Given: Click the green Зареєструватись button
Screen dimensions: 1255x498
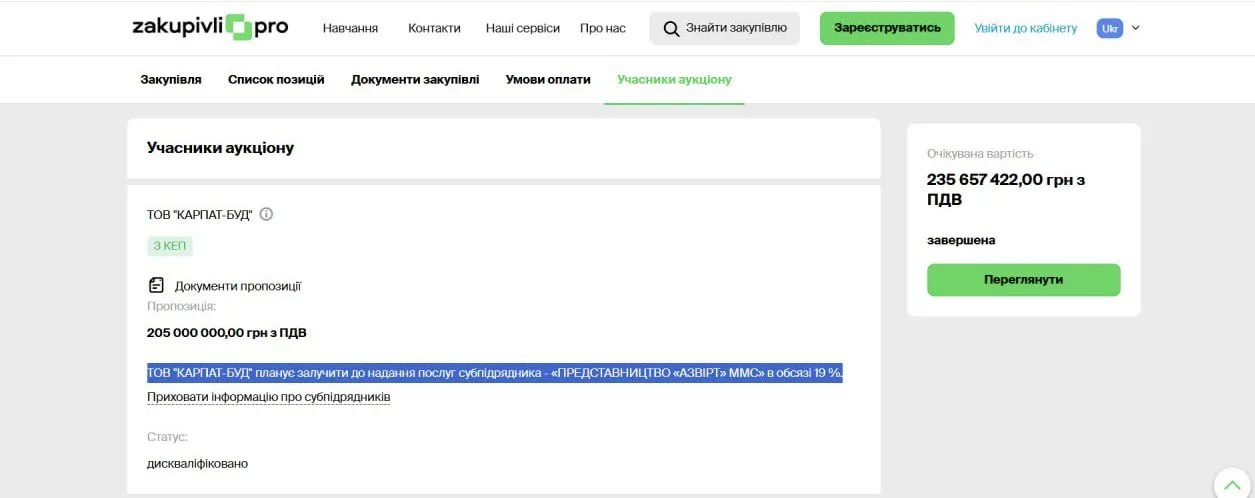Looking at the screenshot, I should click(887, 28).
